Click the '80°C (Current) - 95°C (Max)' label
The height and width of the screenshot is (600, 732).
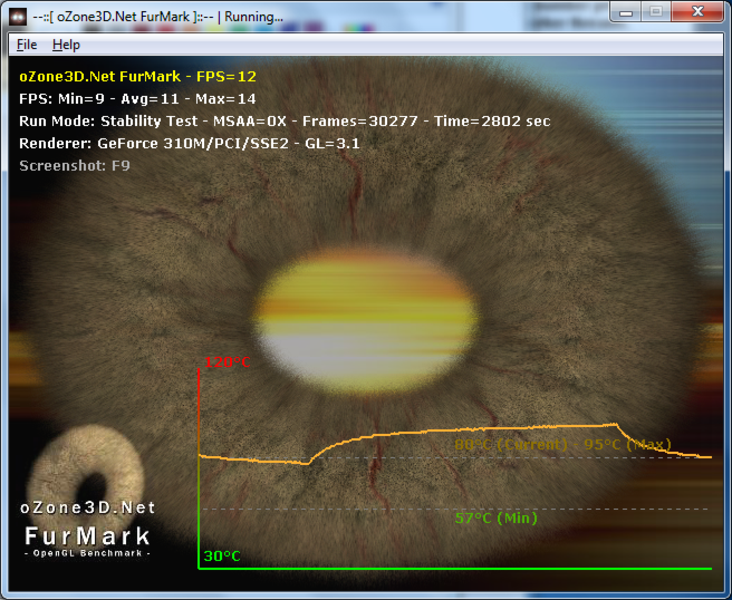click(x=563, y=444)
